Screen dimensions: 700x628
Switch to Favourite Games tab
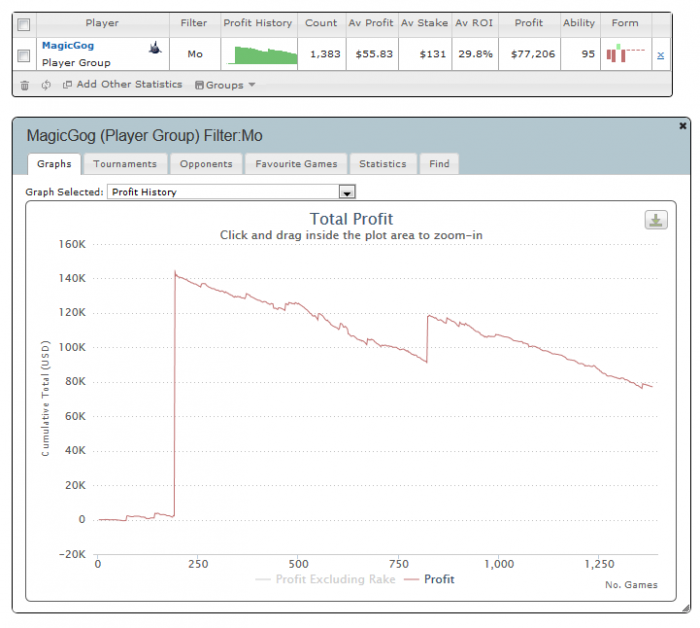coord(296,164)
